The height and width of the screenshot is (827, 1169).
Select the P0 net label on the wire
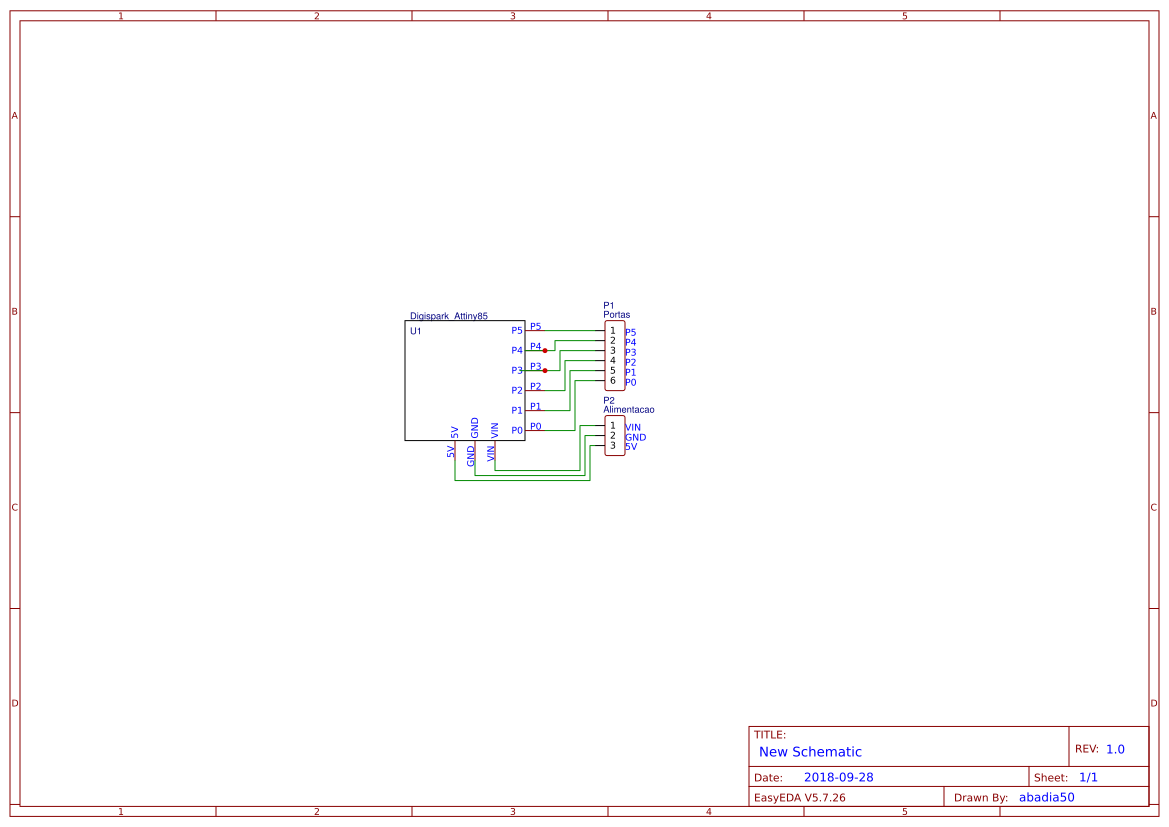534,423
